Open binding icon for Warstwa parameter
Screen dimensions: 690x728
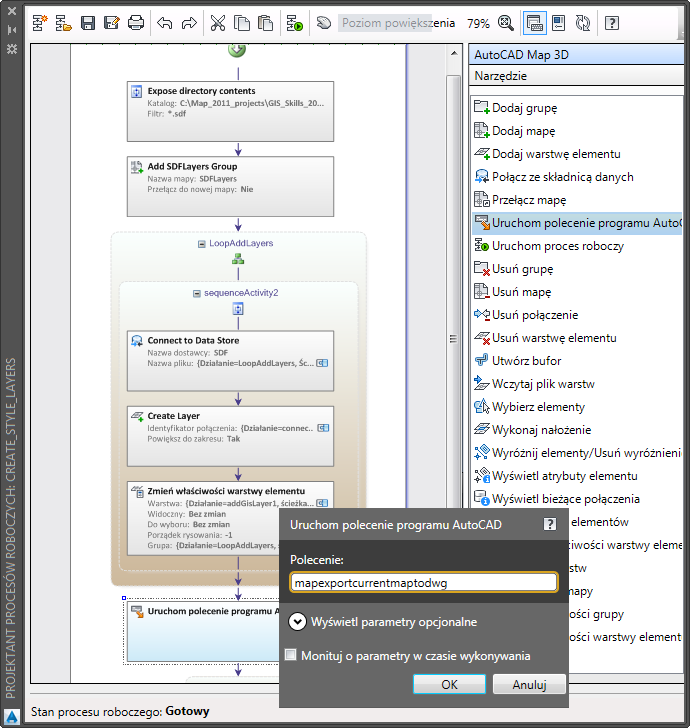point(322,503)
